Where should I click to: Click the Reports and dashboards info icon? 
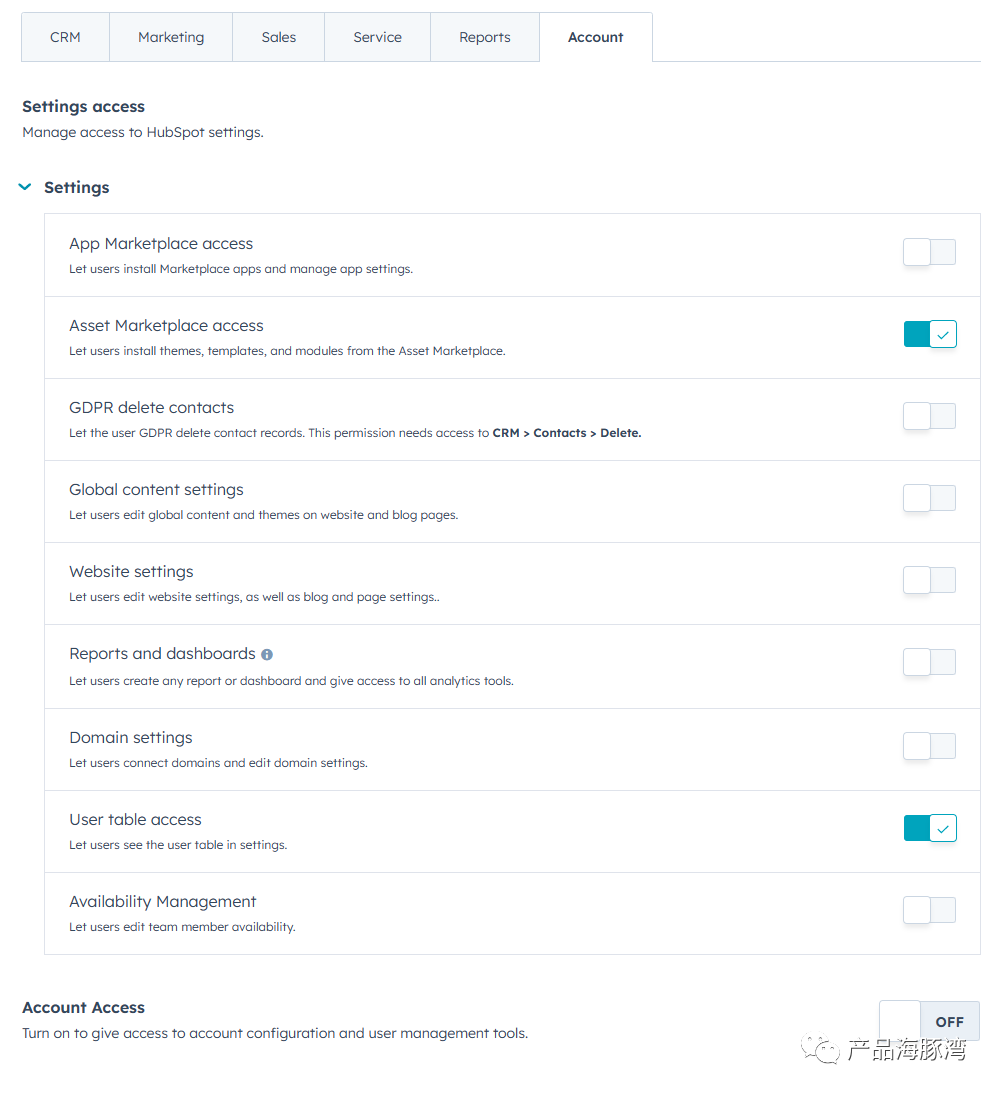[267, 655]
